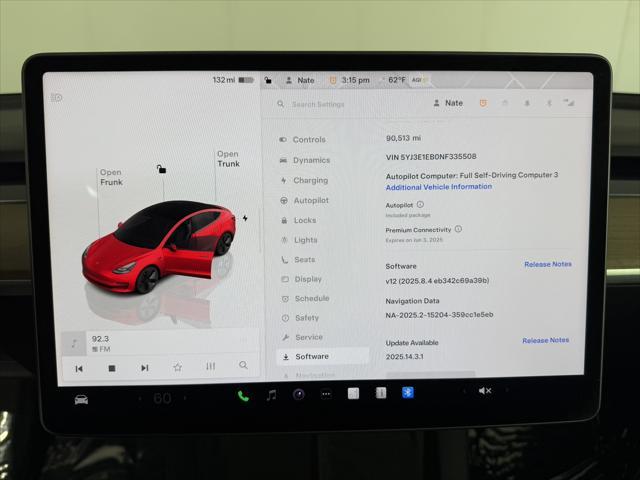Tap cellular signal icon in settings header
Viewport: 640px width, 480px height.
point(569,102)
